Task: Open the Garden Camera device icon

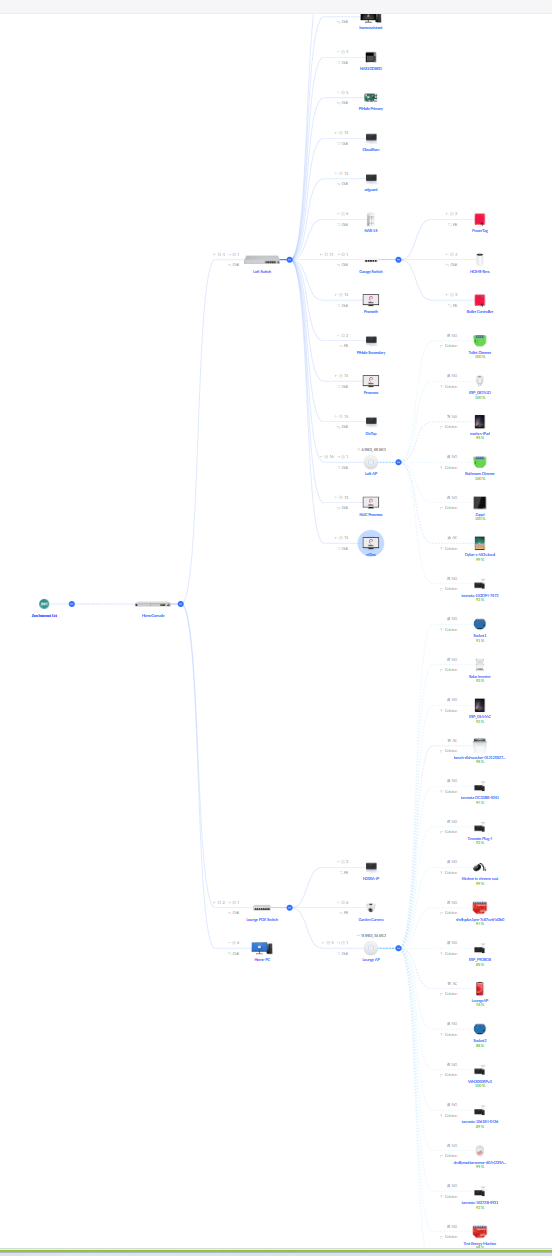Action: [x=371, y=907]
